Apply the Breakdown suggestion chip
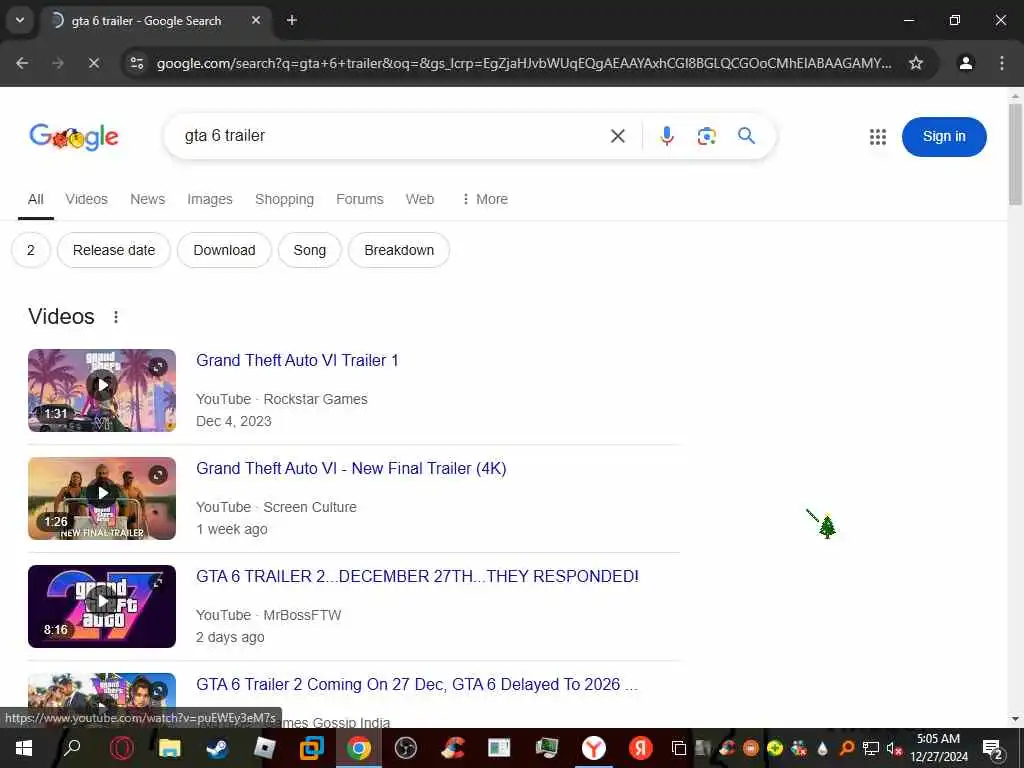 [399, 250]
